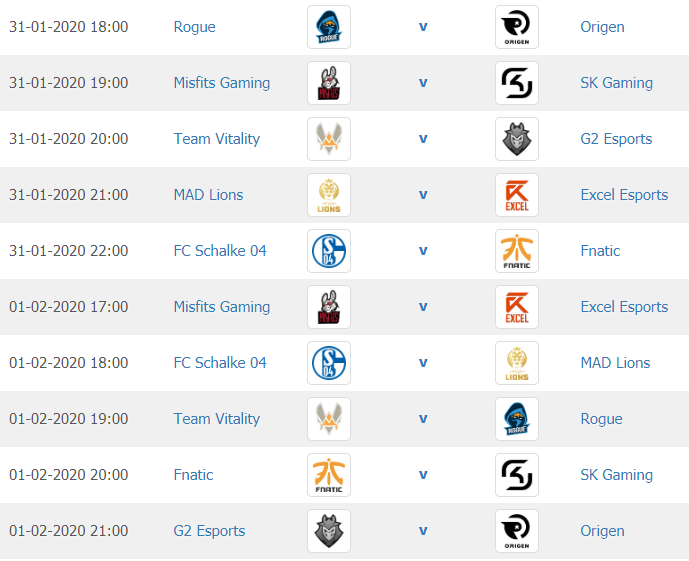Click the 'v' match link for MAD Lions vs Excel
Screen dimensions: 689x561
tap(423, 195)
